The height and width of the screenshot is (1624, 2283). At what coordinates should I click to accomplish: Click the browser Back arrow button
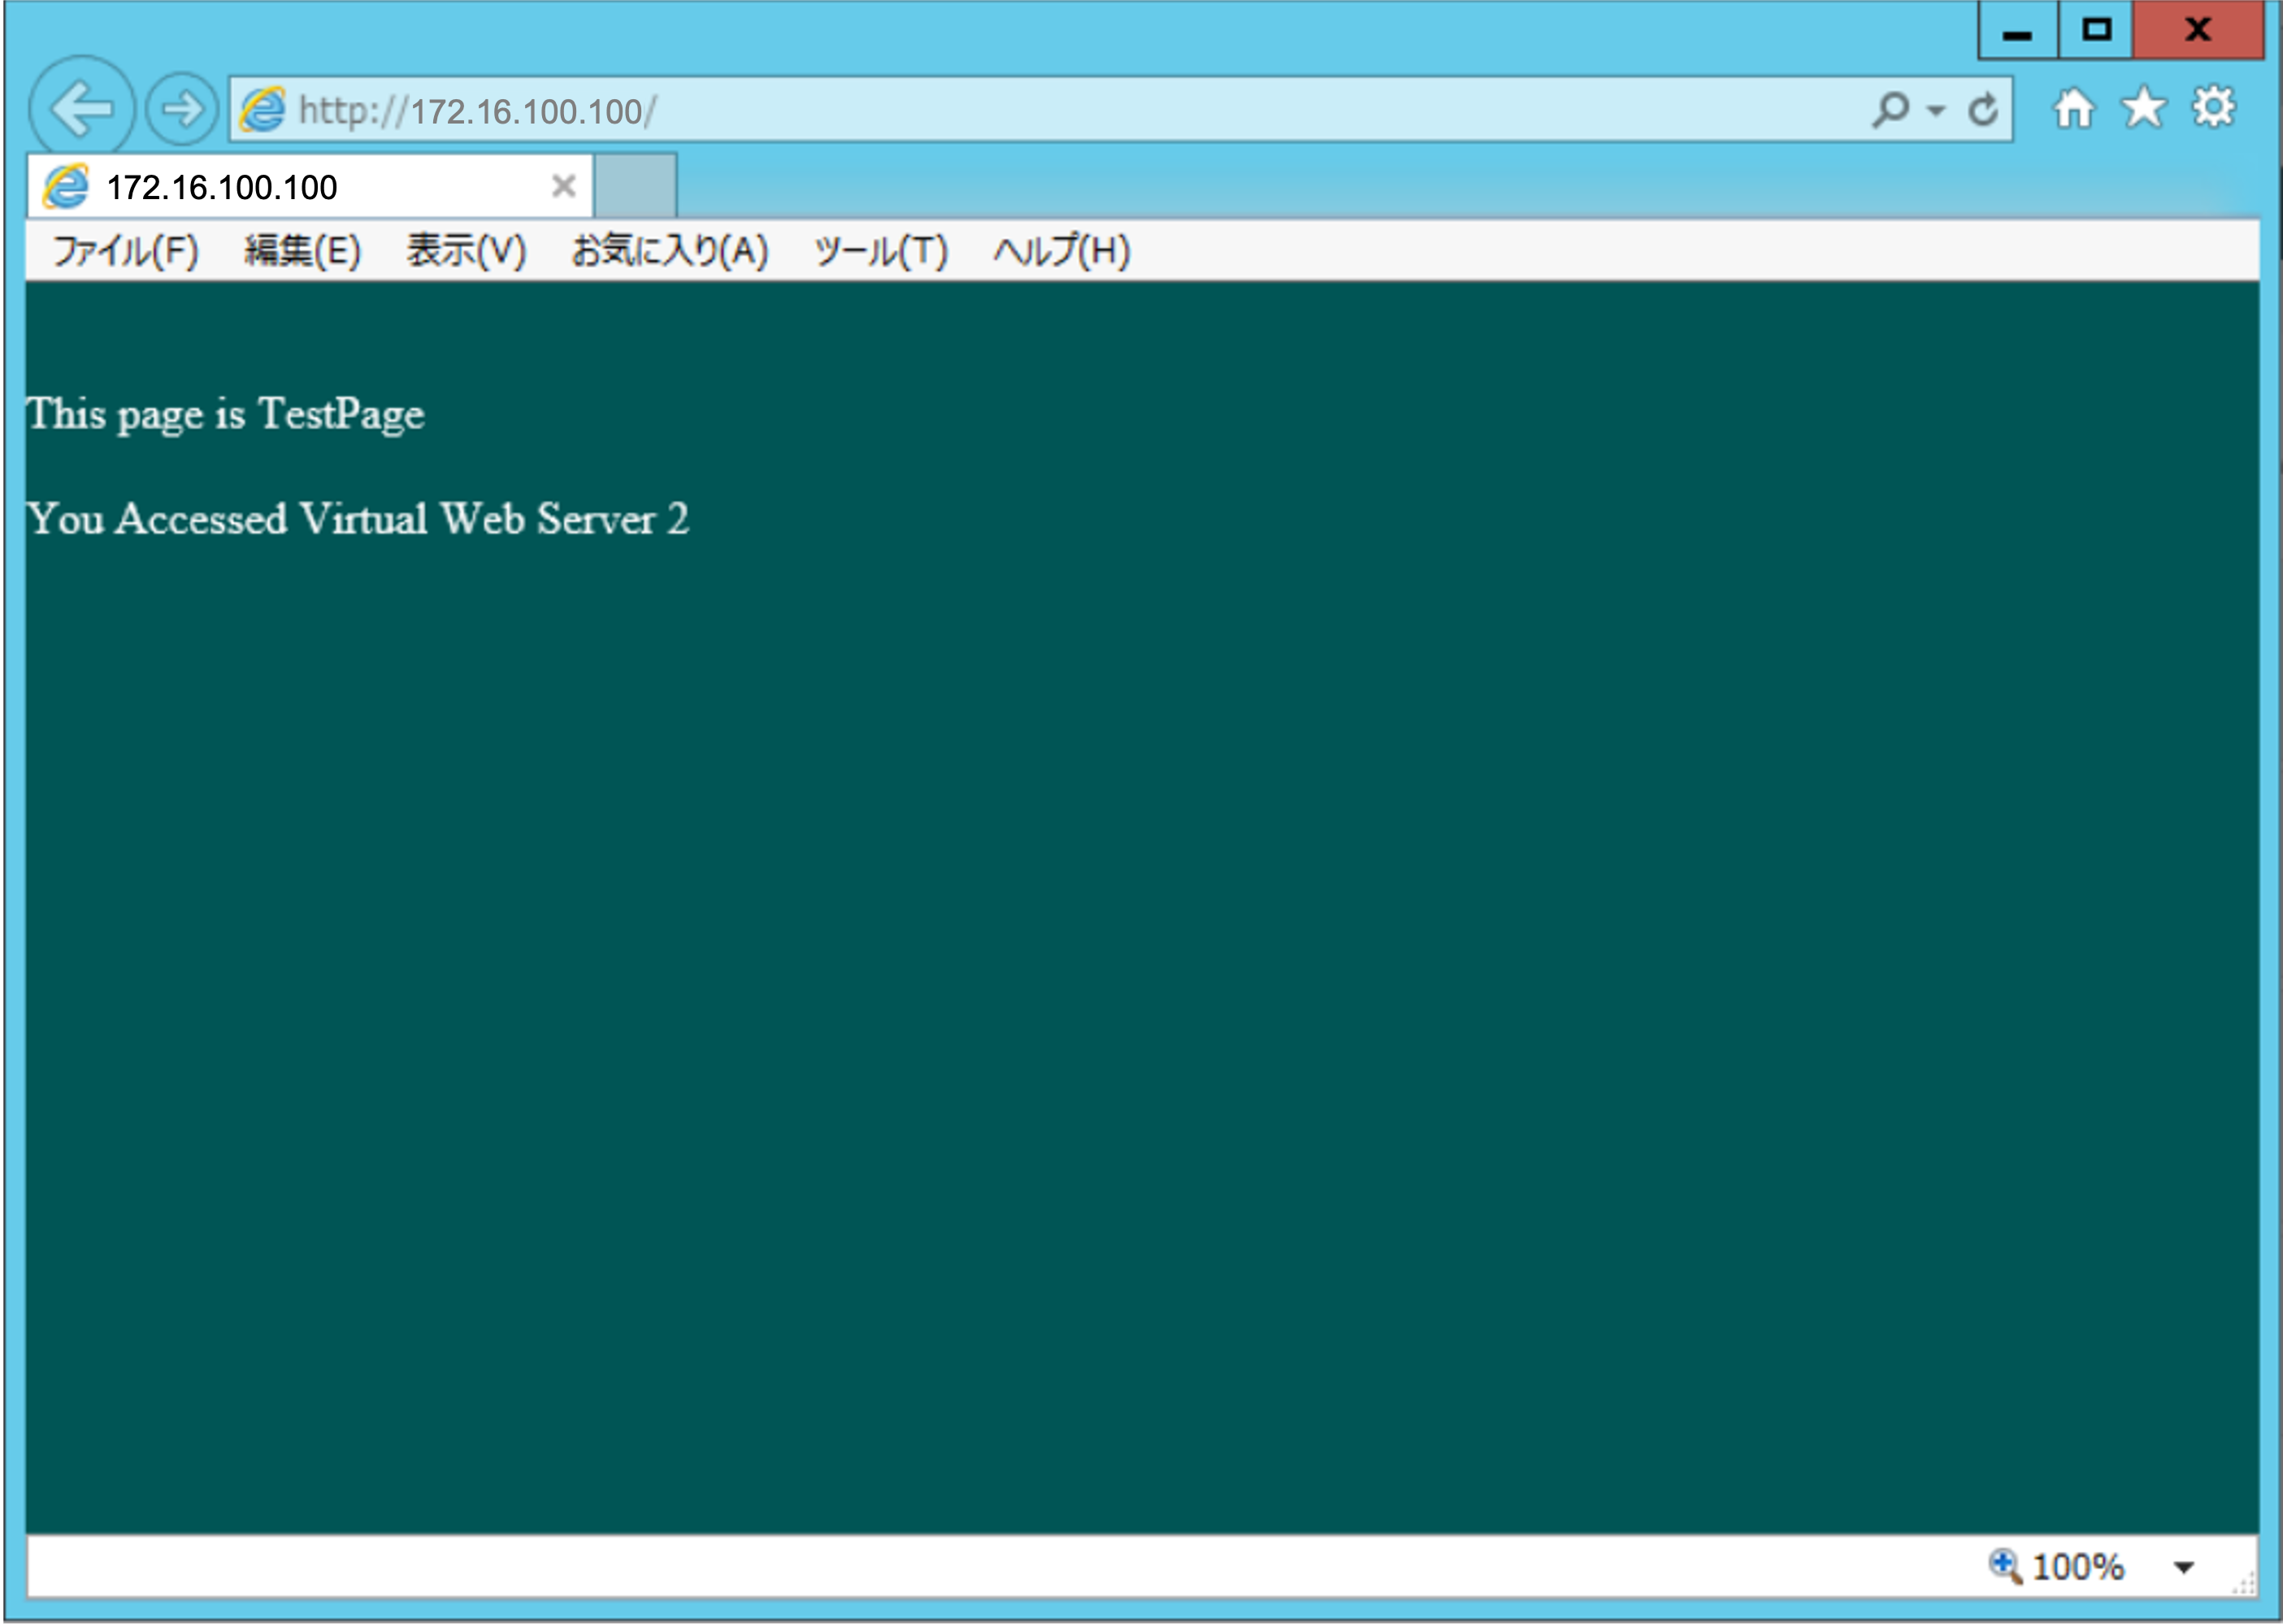82,108
